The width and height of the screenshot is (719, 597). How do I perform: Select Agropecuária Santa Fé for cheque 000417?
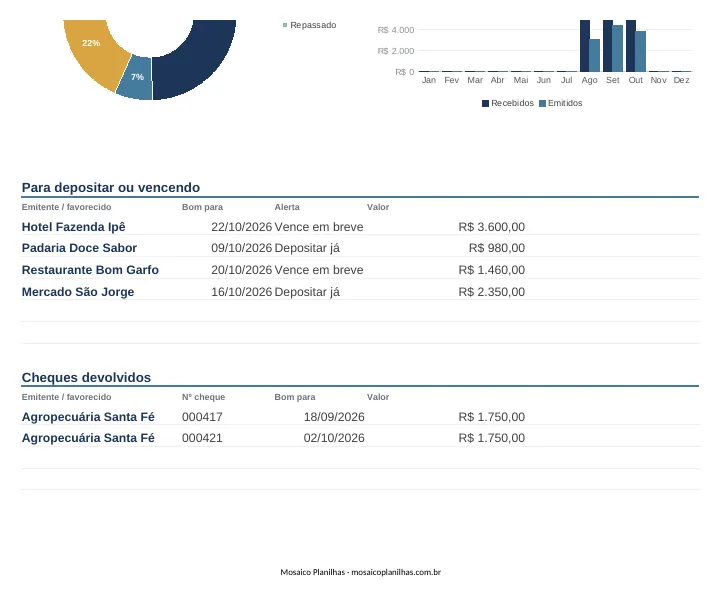point(88,417)
